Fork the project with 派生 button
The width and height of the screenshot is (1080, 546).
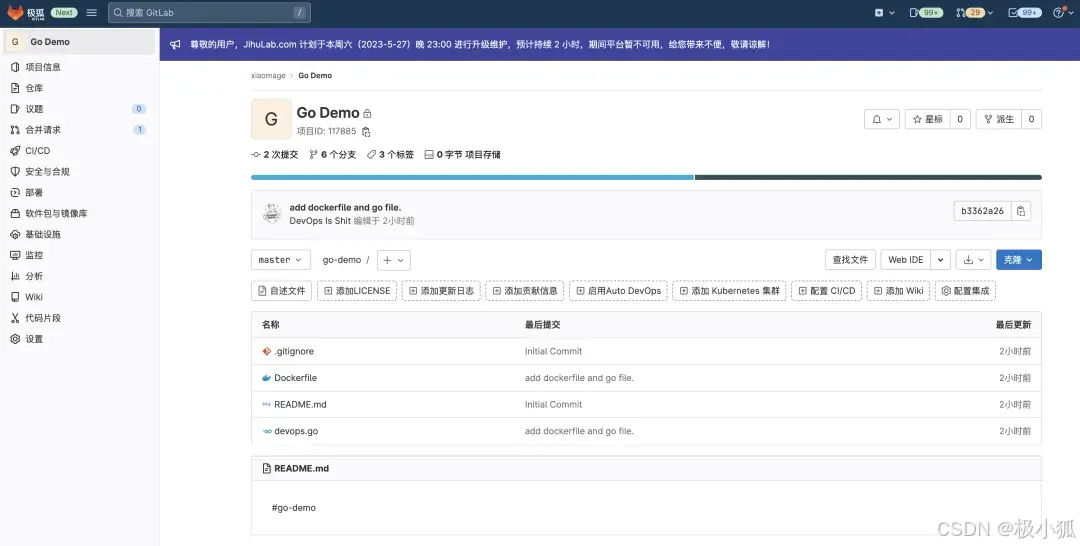click(999, 119)
